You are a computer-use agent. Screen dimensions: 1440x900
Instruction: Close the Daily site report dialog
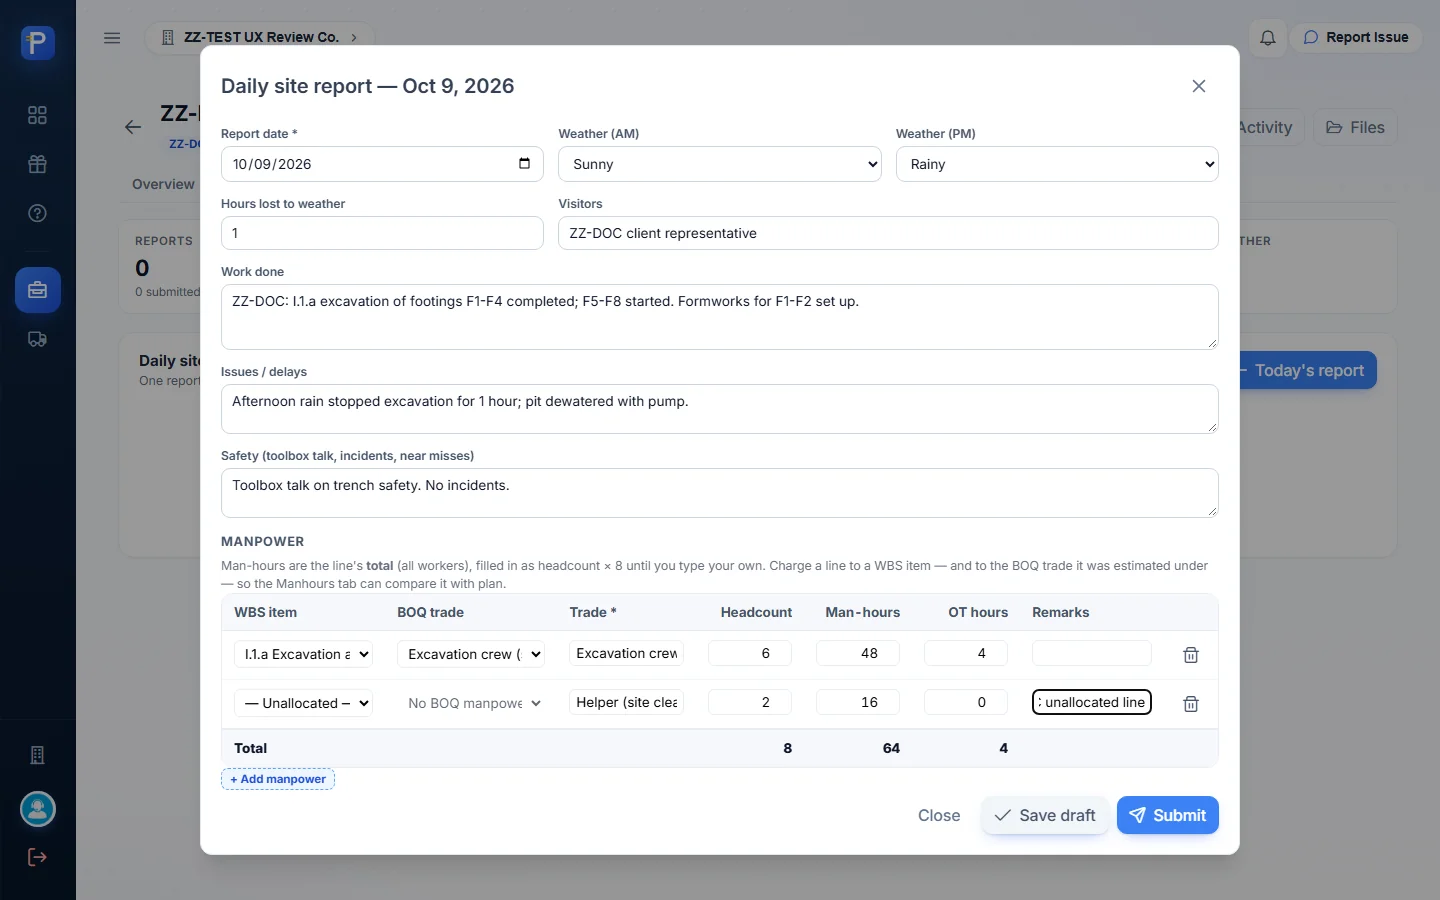click(1199, 86)
